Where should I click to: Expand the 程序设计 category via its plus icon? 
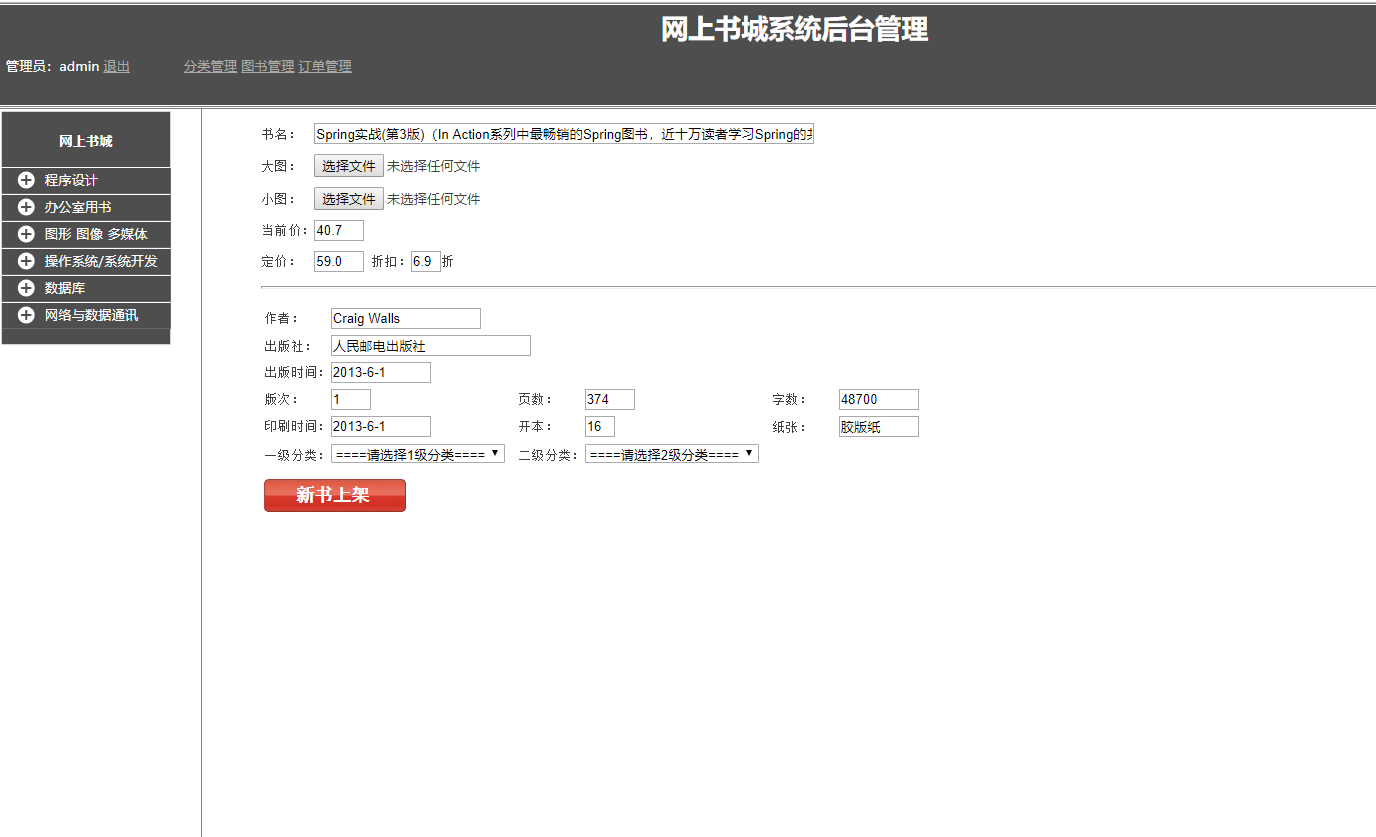click(x=25, y=180)
